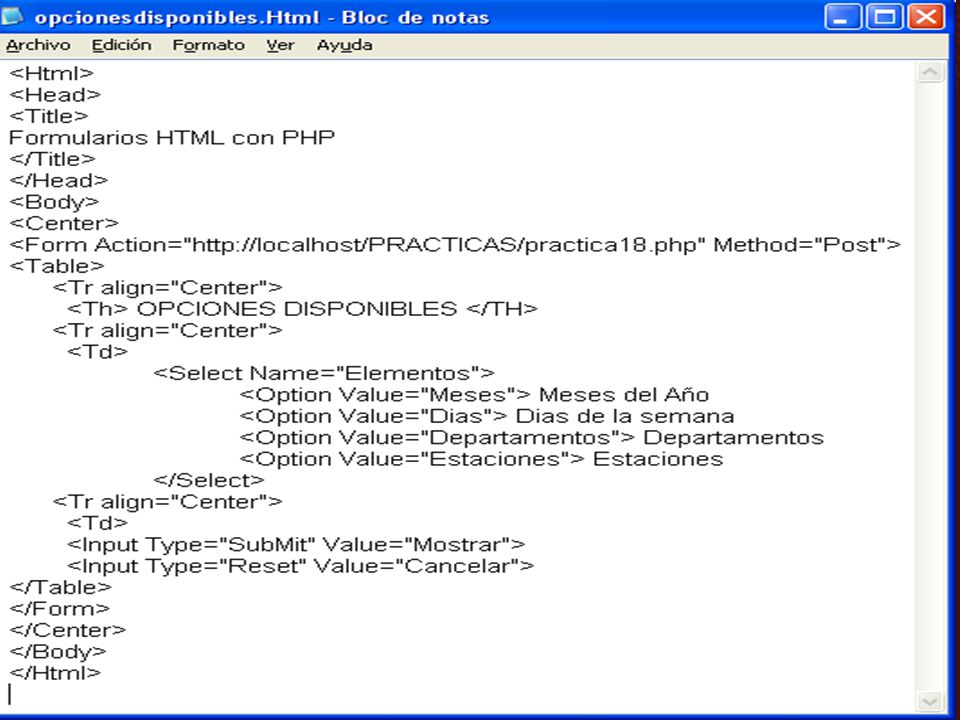Click the Input Type="SubMit" Mostrar line

[296, 544]
